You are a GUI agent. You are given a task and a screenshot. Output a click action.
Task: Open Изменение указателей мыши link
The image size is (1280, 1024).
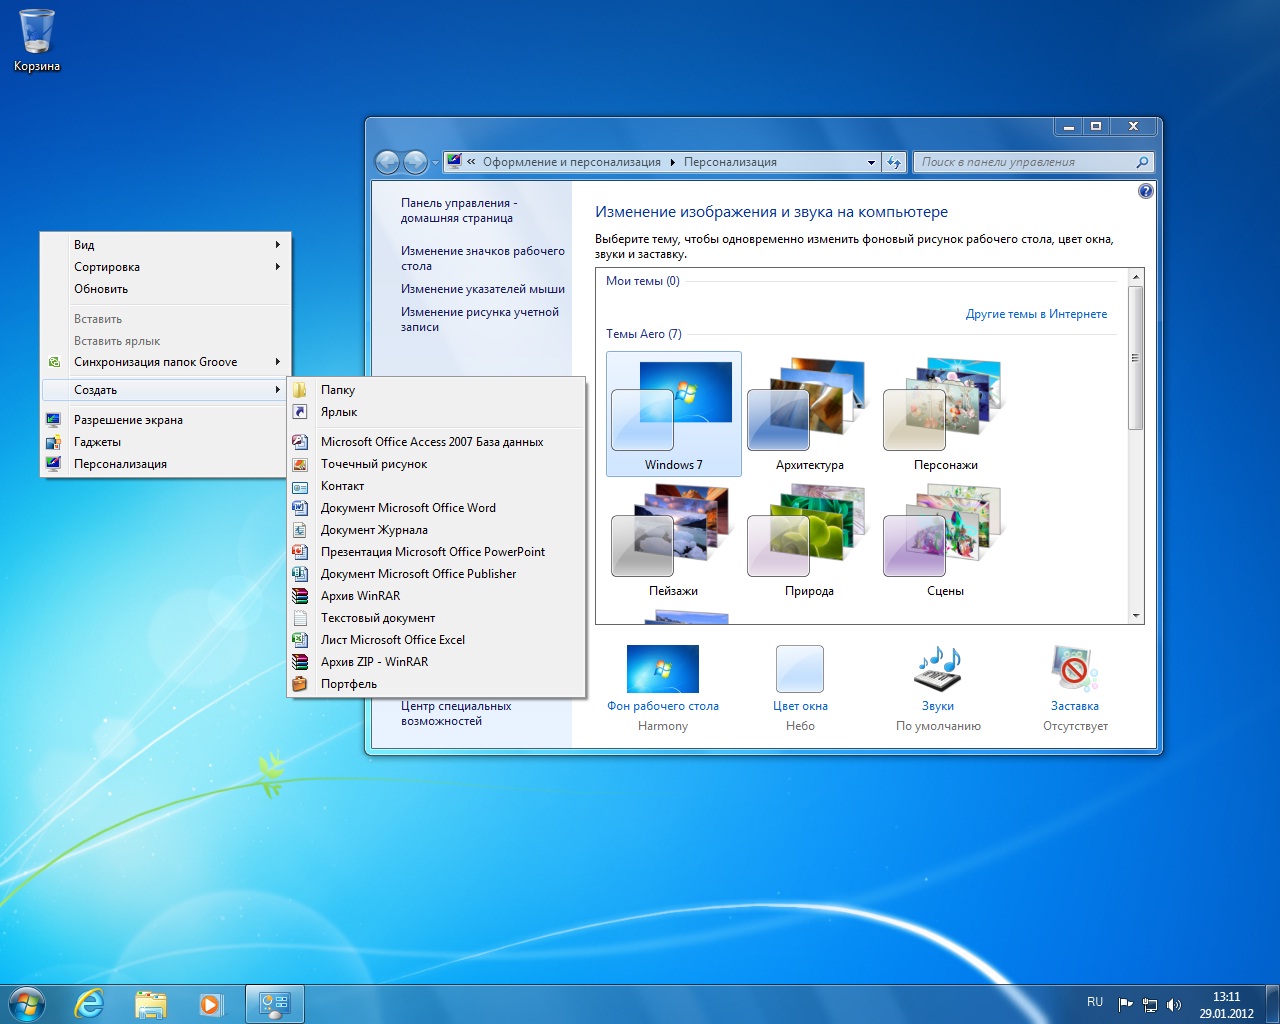point(482,289)
